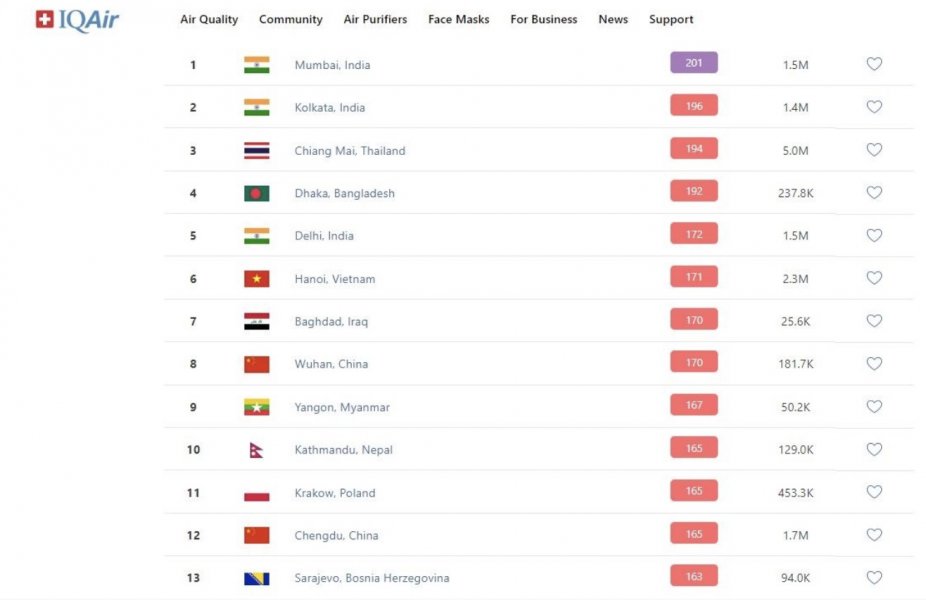This screenshot has height=600, width=926.
Task: Expand the For Business menu
Action: click(543, 19)
